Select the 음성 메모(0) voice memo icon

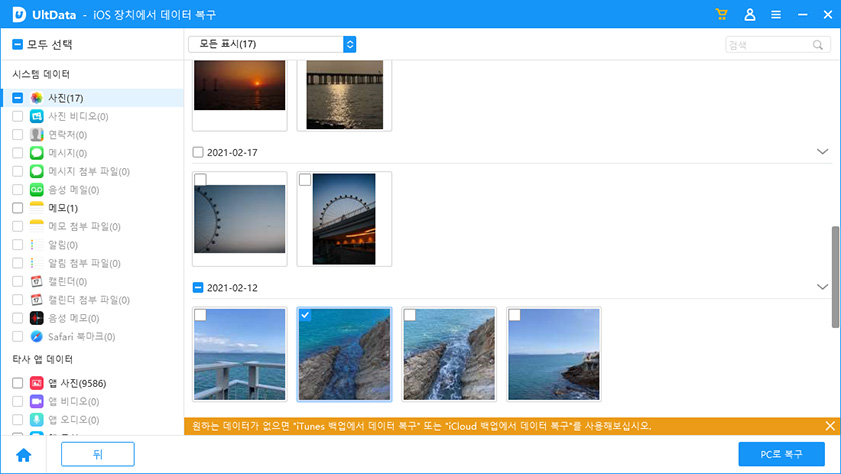(36, 318)
